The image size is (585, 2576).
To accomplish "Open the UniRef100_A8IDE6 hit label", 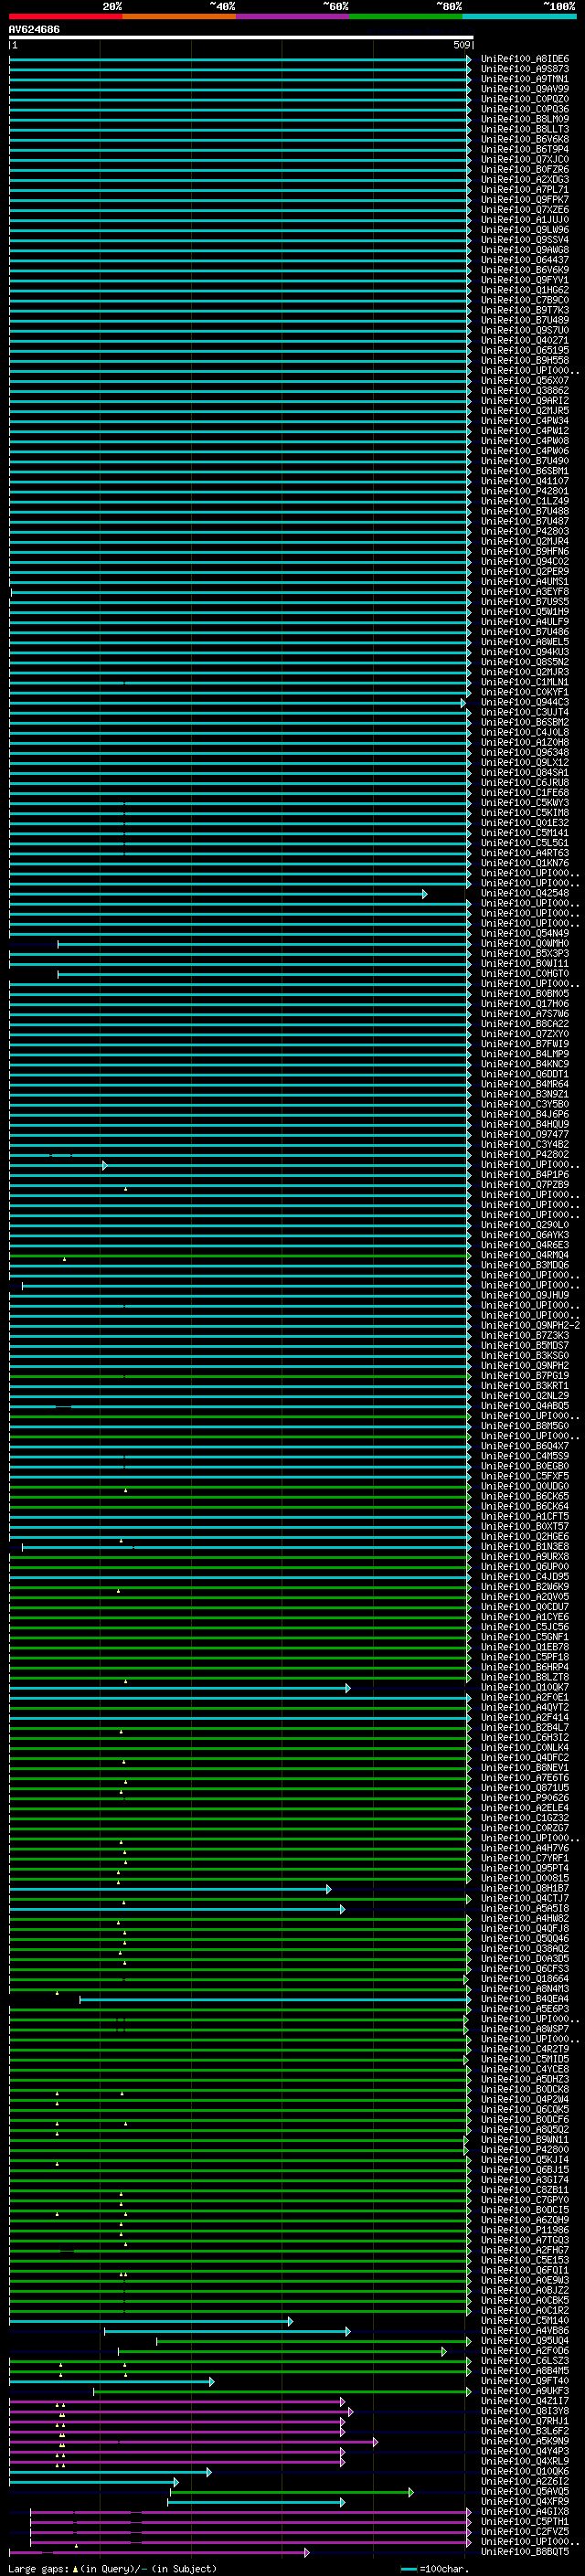I will tap(524, 59).
